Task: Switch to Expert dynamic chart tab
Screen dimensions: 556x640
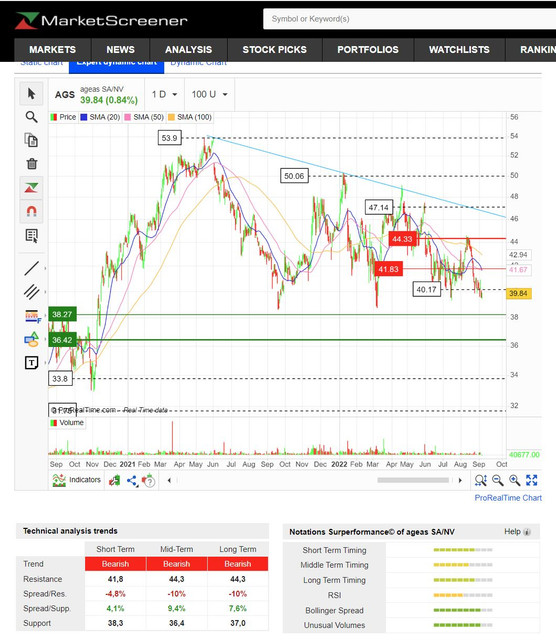Action: [x=116, y=65]
